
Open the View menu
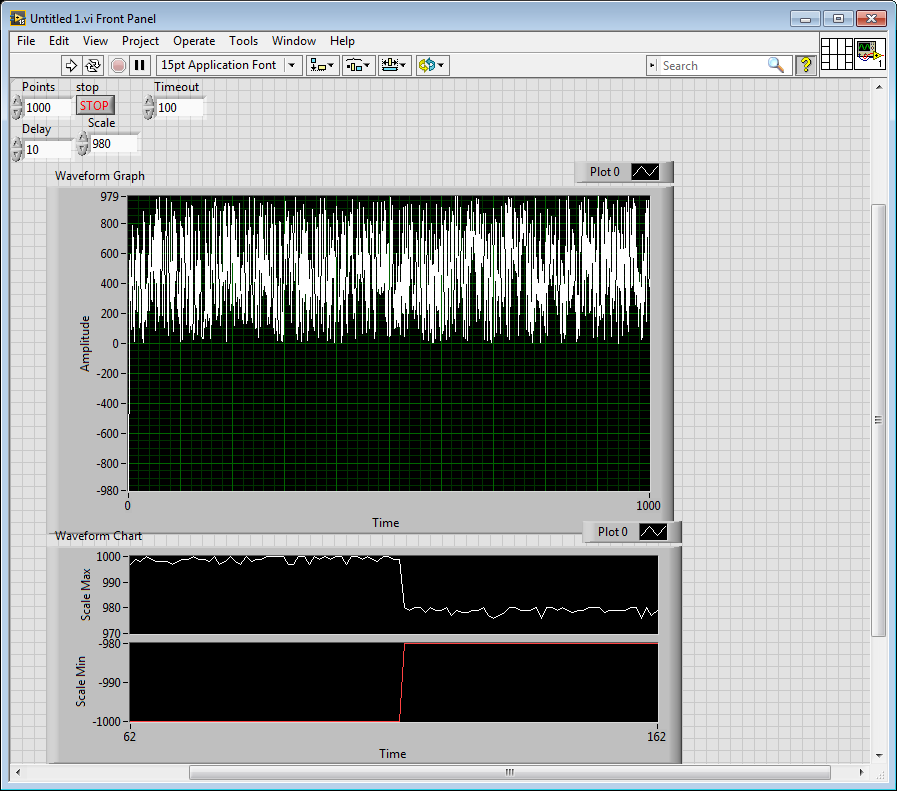pos(95,41)
